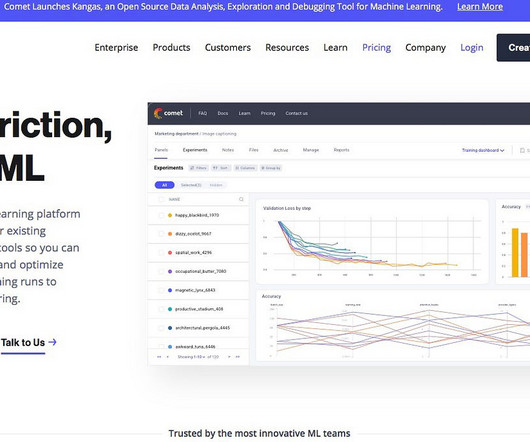The height and width of the screenshot is (442, 530).
Task: Open the Learn menu in site navigation
Action: pyautogui.click(x=335, y=48)
